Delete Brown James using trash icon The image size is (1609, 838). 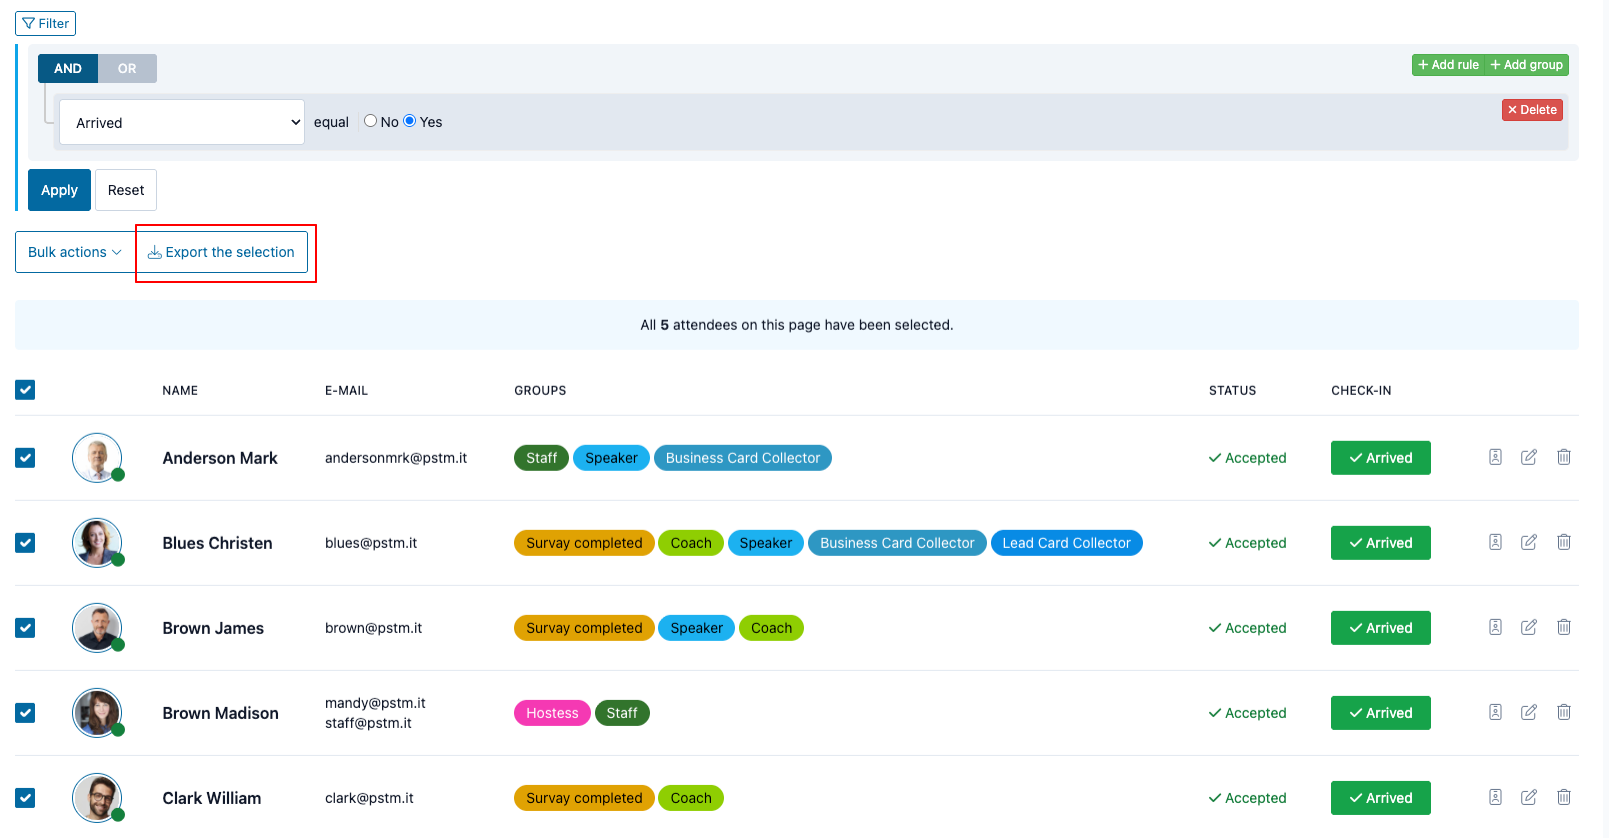coord(1564,627)
